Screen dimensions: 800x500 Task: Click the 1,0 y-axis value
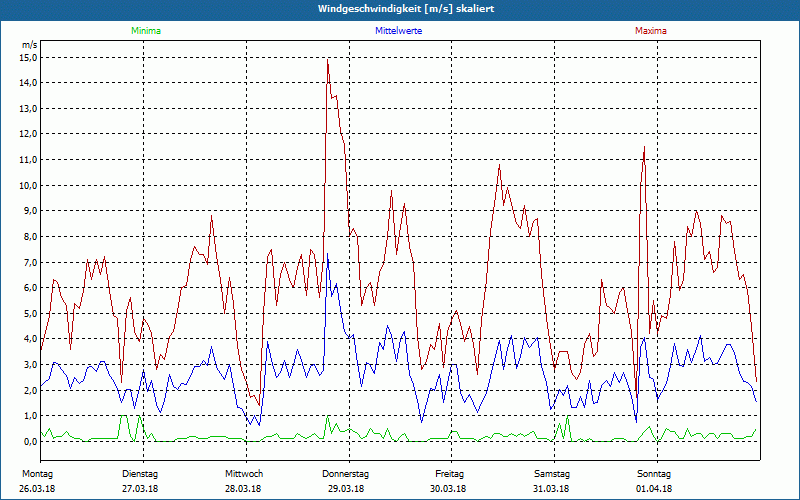30,416
